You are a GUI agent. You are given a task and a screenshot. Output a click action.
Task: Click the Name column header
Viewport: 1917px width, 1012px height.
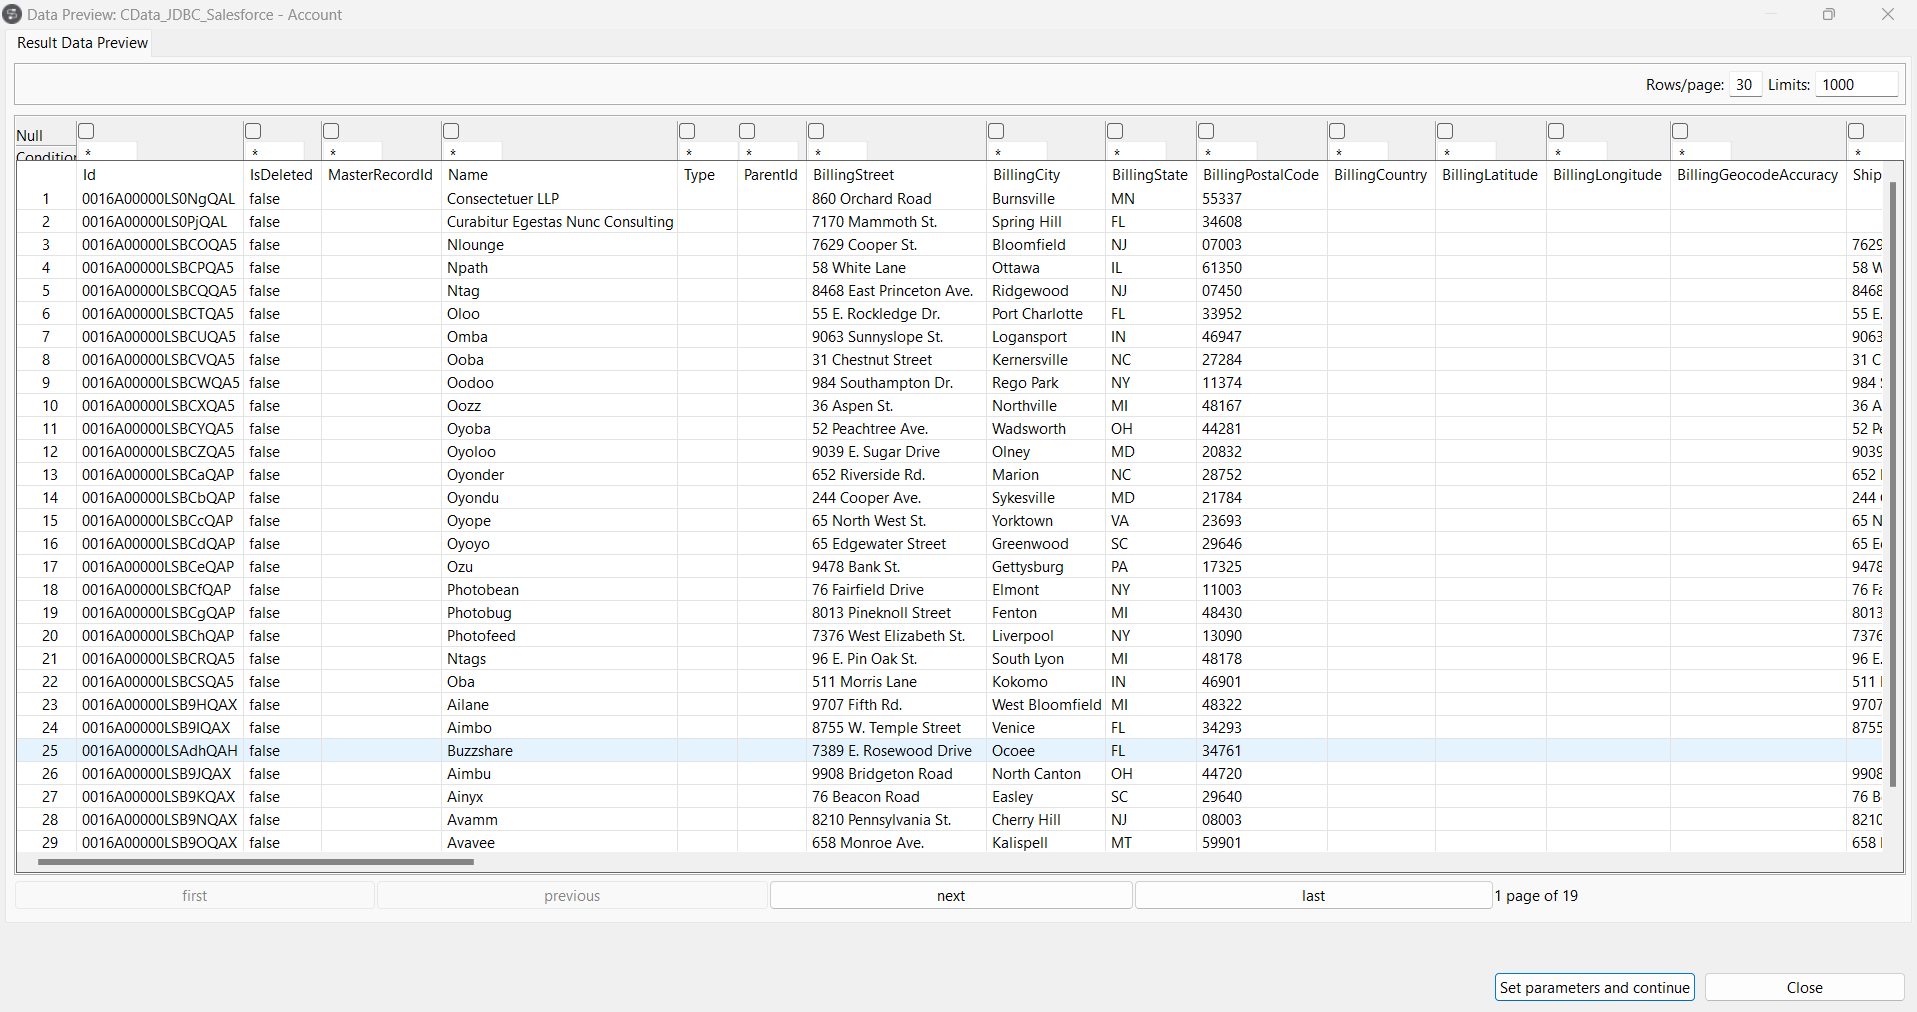(x=468, y=175)
